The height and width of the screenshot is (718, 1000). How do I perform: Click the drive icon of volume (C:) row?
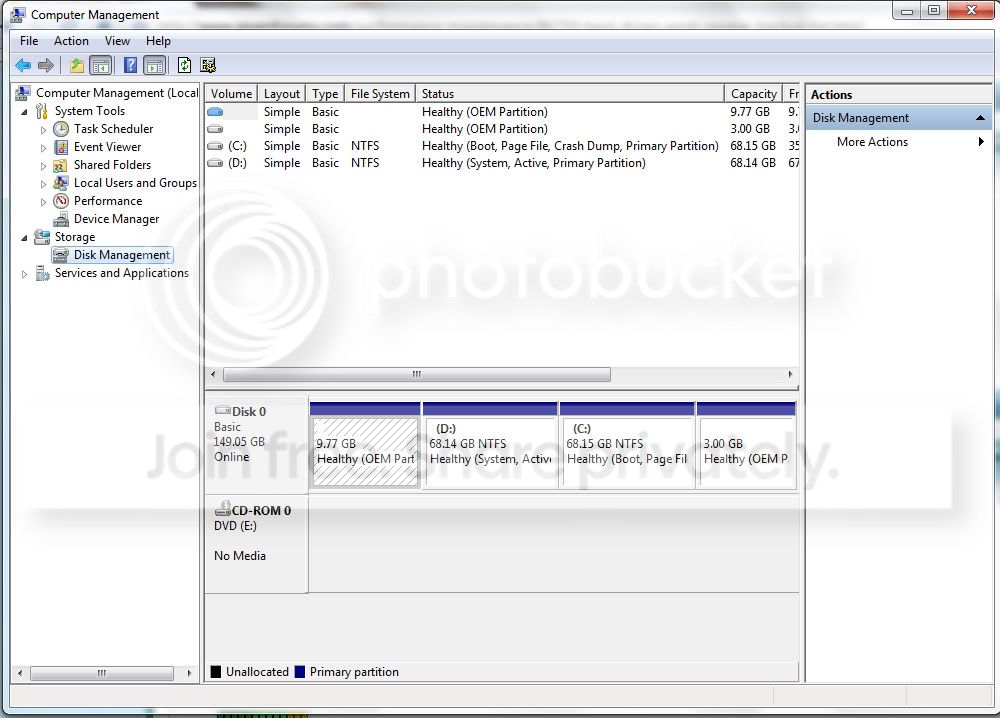[216, 146]
